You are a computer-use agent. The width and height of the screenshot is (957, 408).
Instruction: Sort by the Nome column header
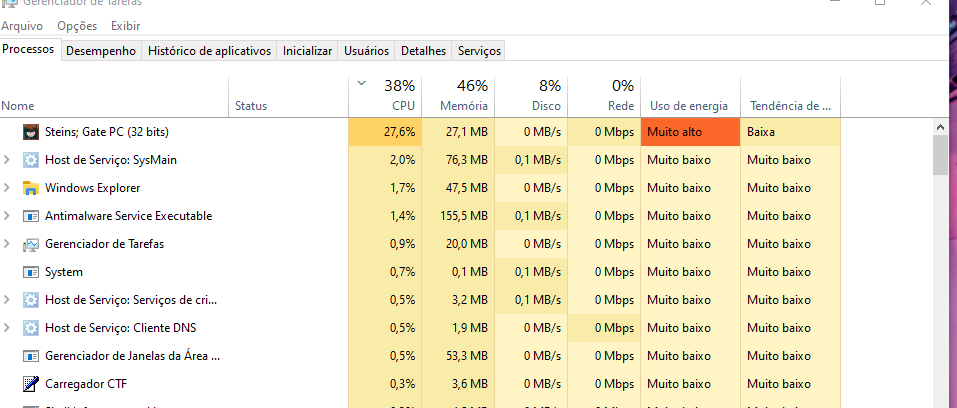coord(114,96)
